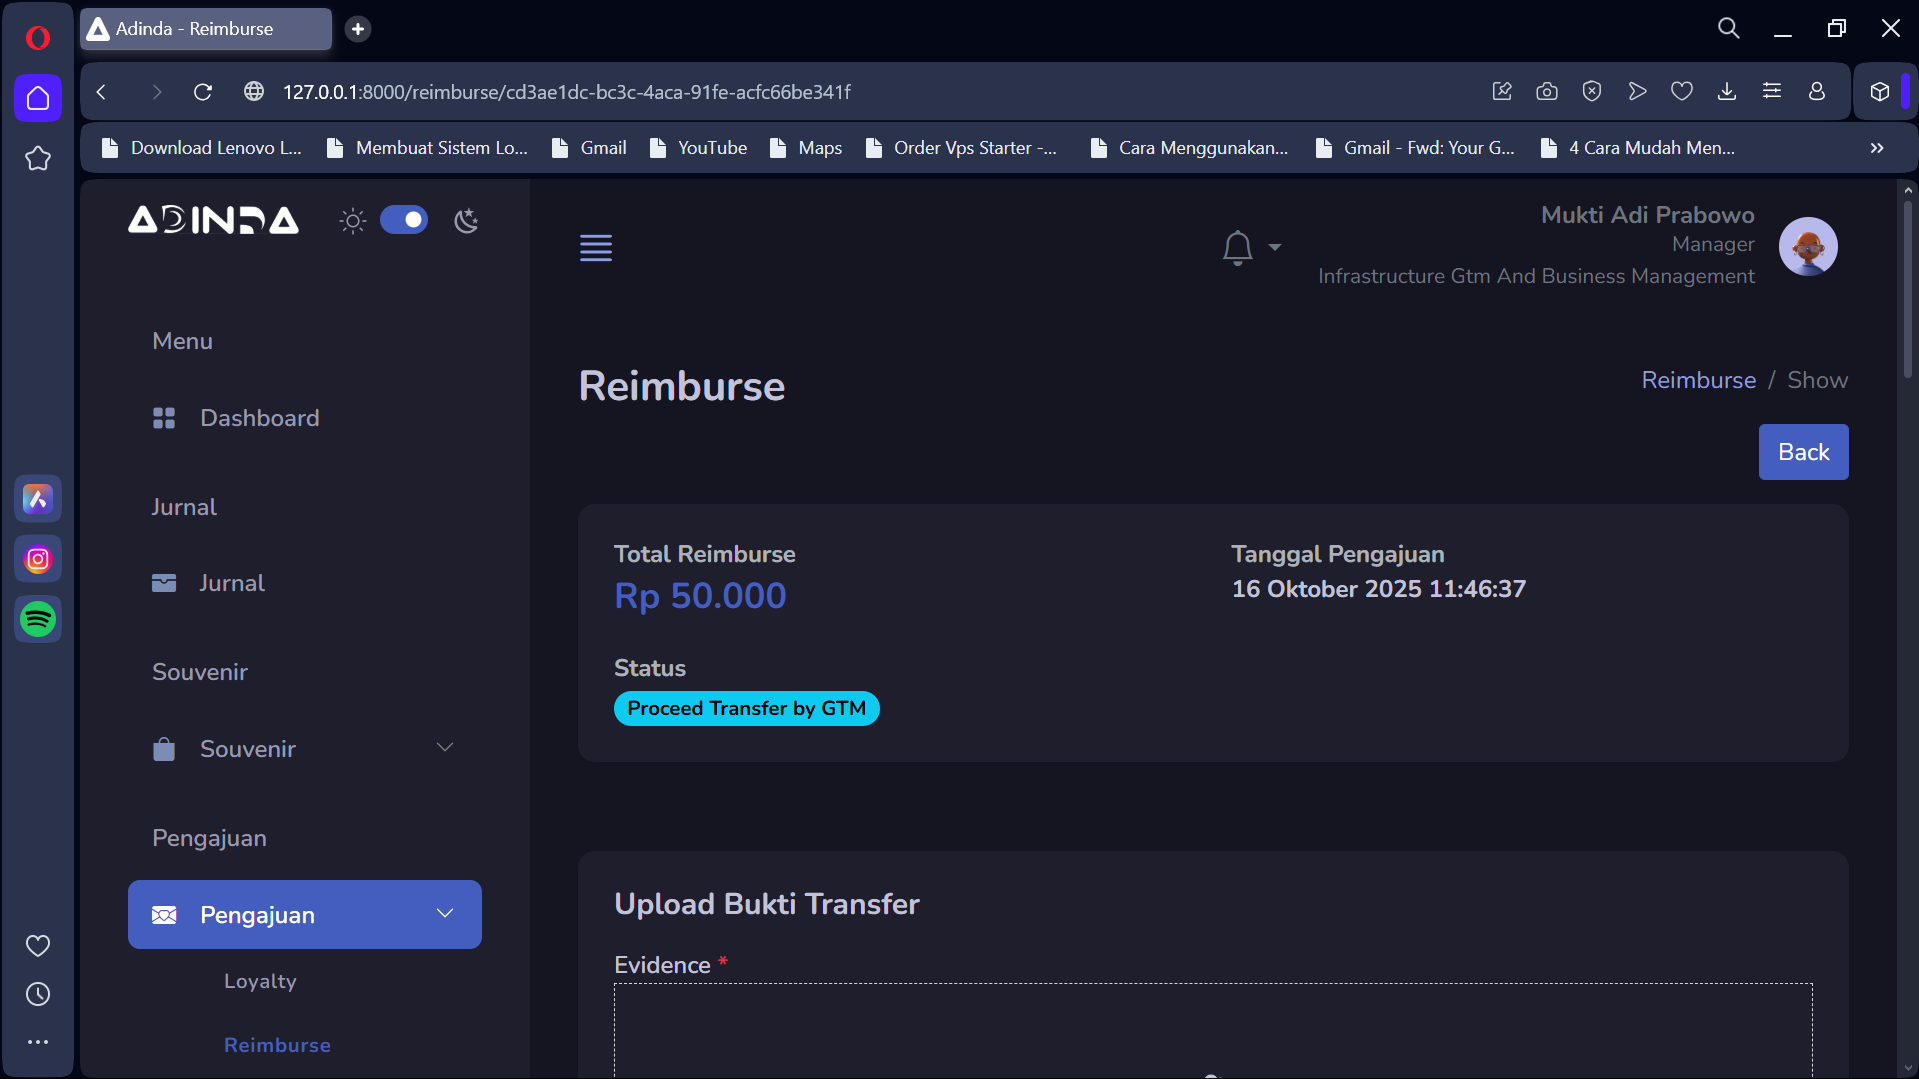
Task: Open the browser snapshot camera icon
Action: (1547, 92)
